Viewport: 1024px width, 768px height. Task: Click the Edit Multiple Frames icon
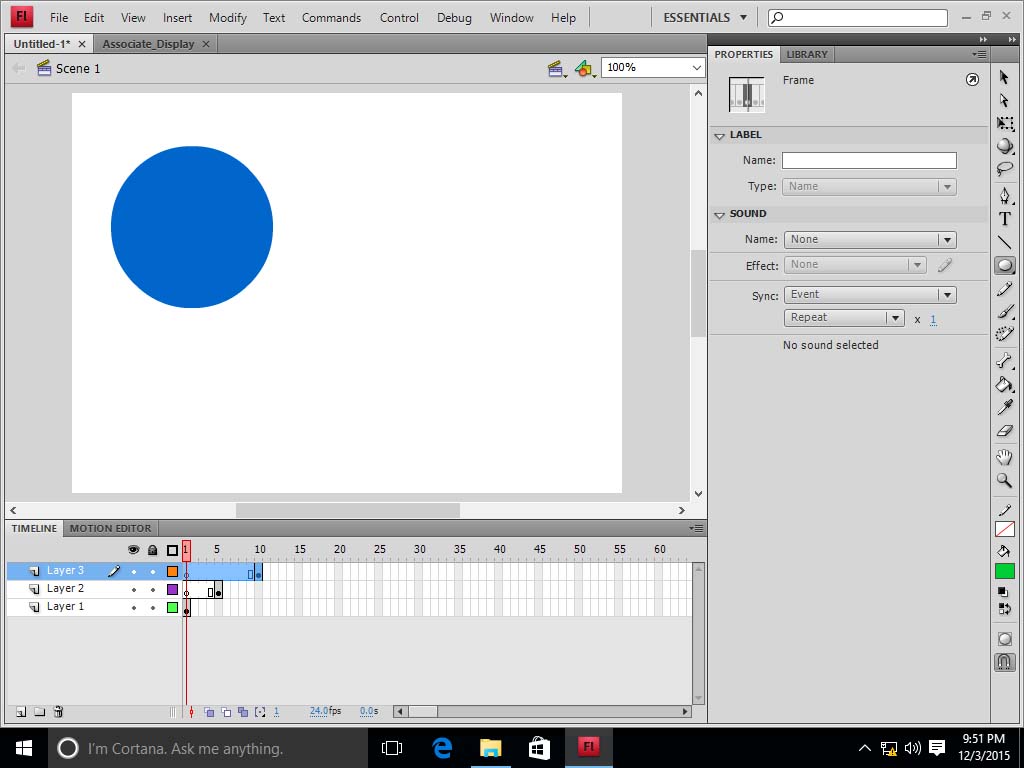pos(243,712)
